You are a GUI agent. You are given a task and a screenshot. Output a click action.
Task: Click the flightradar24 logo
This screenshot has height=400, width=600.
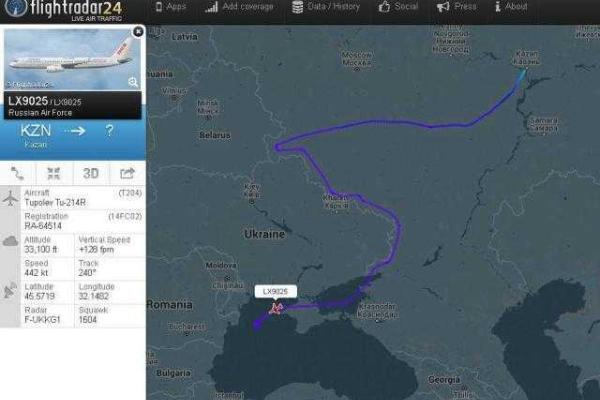(x=64, y=10)
